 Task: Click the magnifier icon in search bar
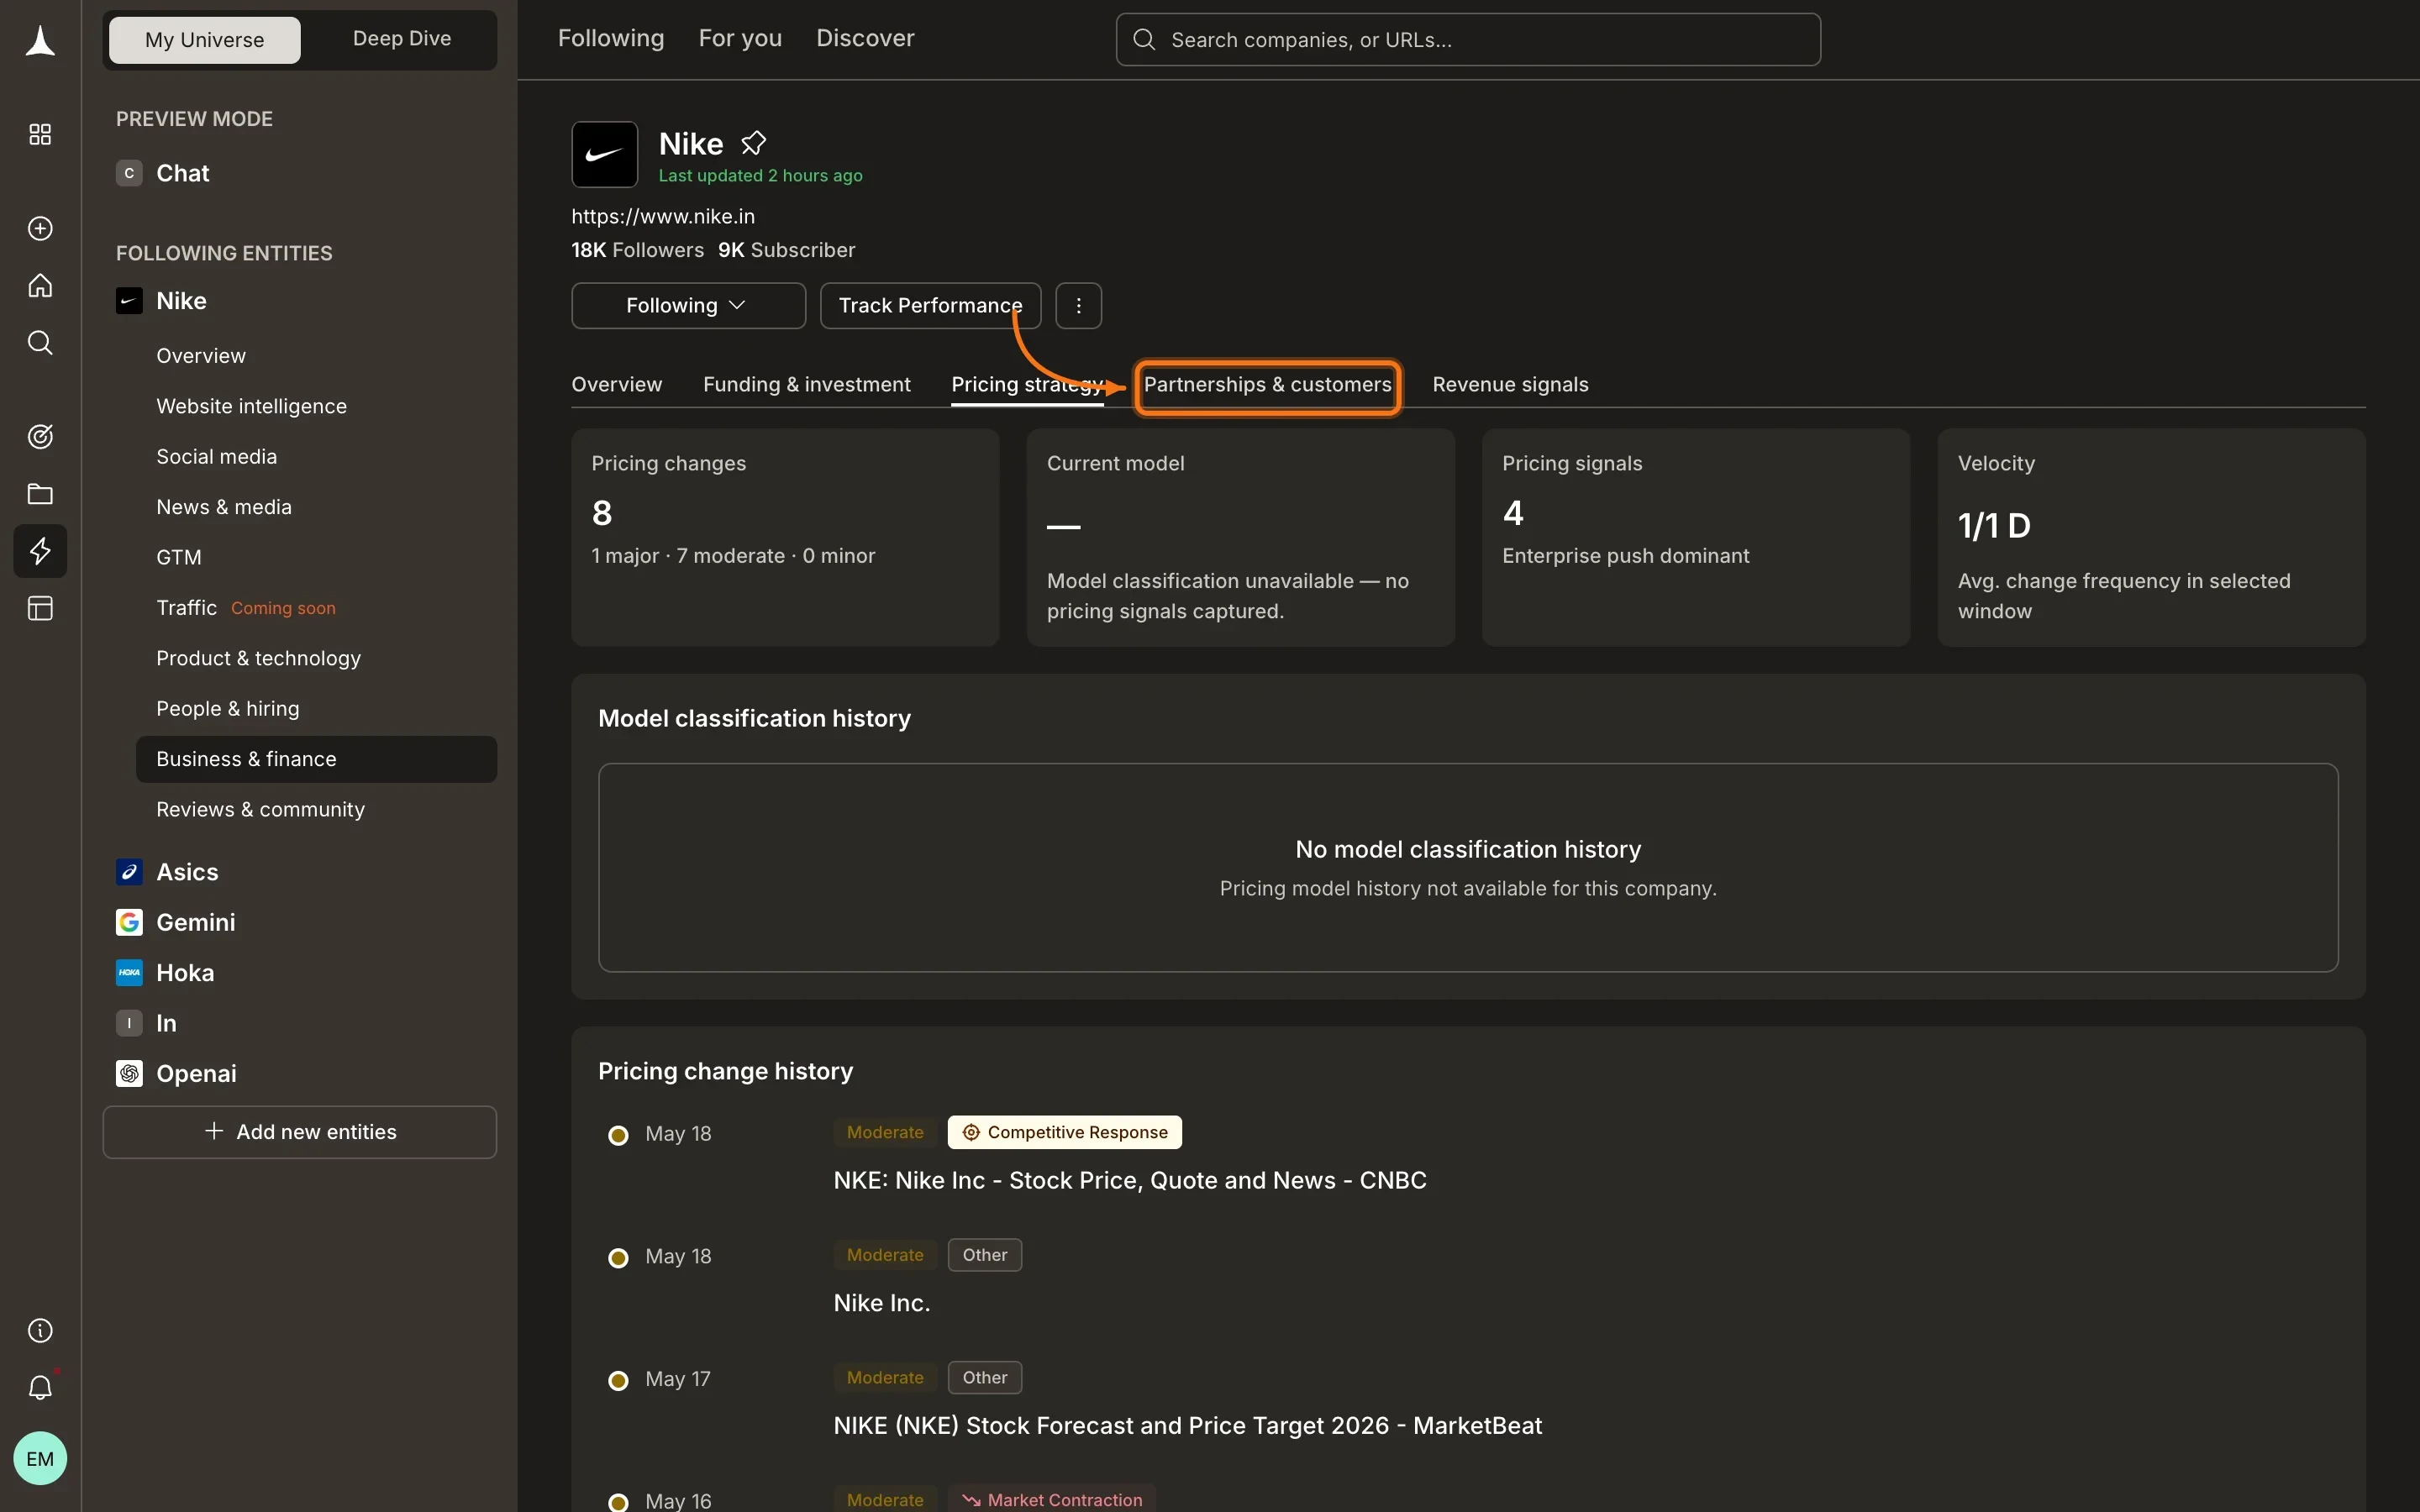1144,39
